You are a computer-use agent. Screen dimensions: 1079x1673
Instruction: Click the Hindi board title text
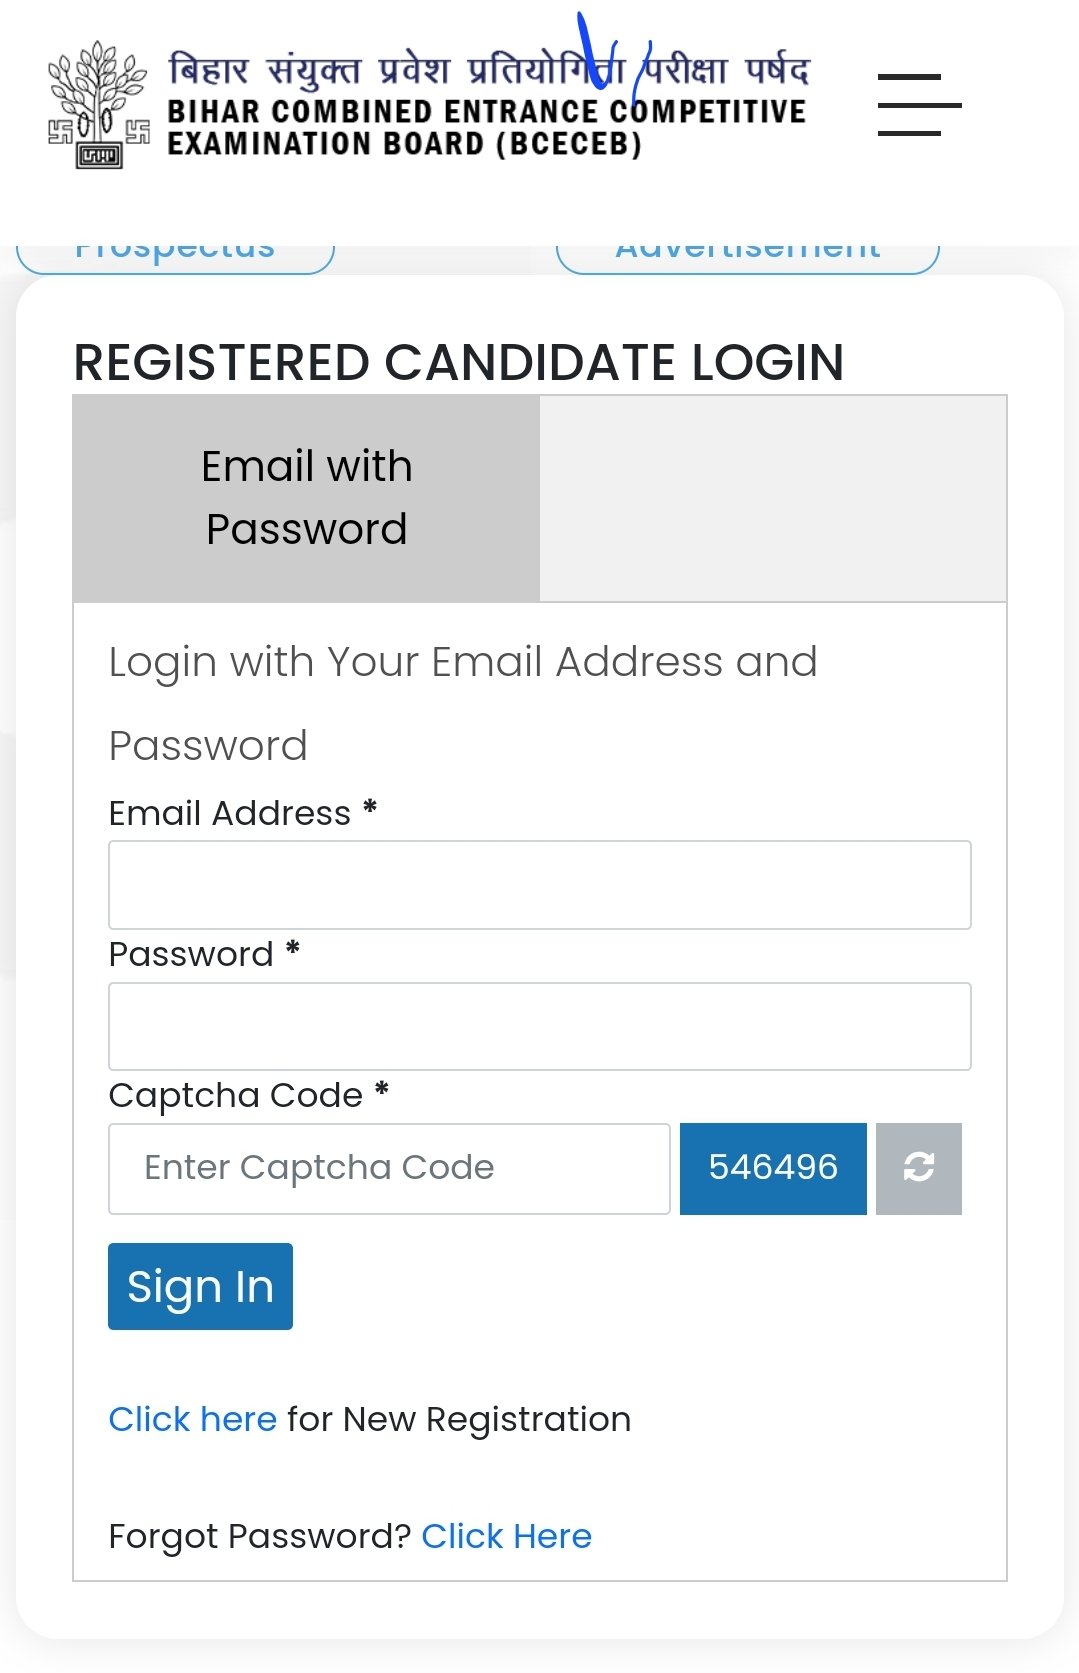(x=488, y=70)
